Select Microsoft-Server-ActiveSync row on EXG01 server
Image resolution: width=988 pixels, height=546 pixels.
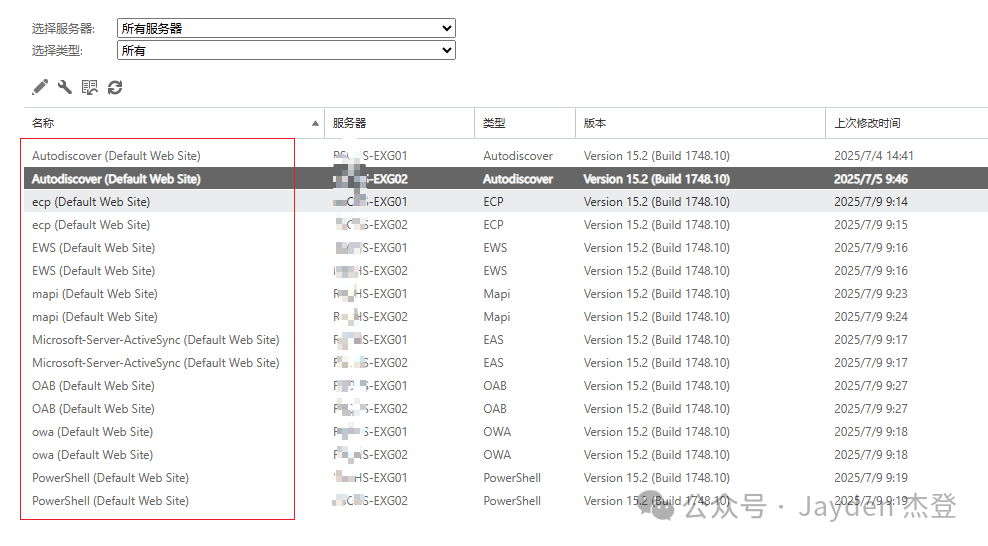pyautogui.click(x=155, y=340)
